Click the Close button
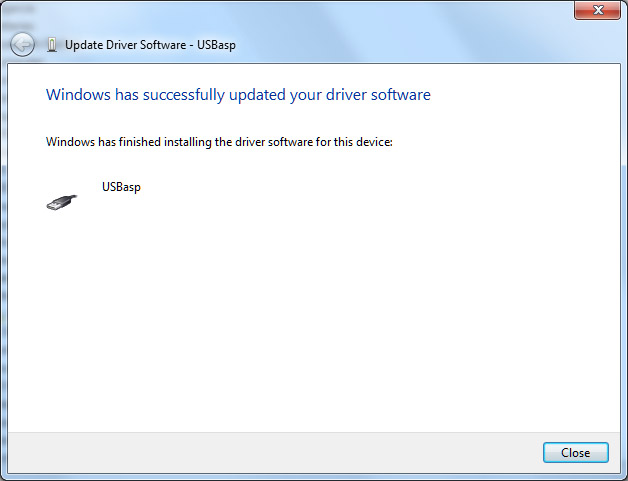Image resolution: width=628 pixels, height=481 pixels. (576, 453)
